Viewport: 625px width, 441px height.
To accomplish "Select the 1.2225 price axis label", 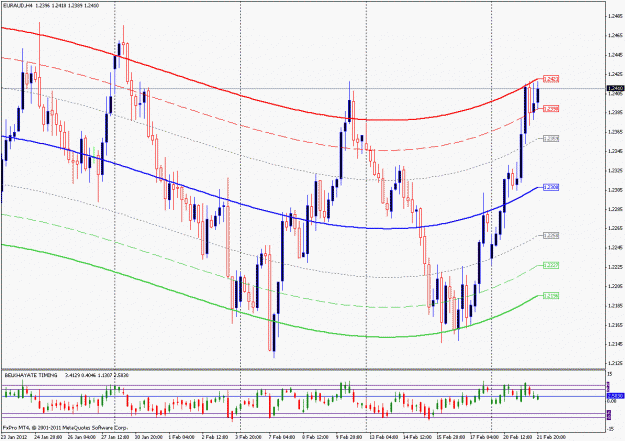I will [x=616, y=267].
